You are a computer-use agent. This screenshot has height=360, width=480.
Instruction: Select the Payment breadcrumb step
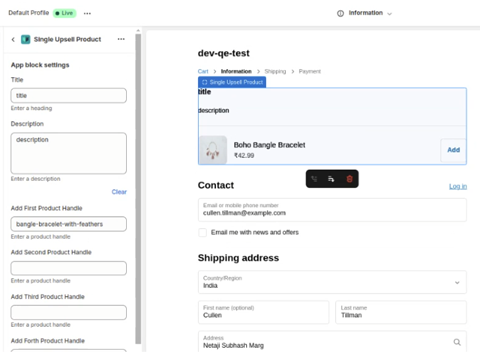coord(310,71)
